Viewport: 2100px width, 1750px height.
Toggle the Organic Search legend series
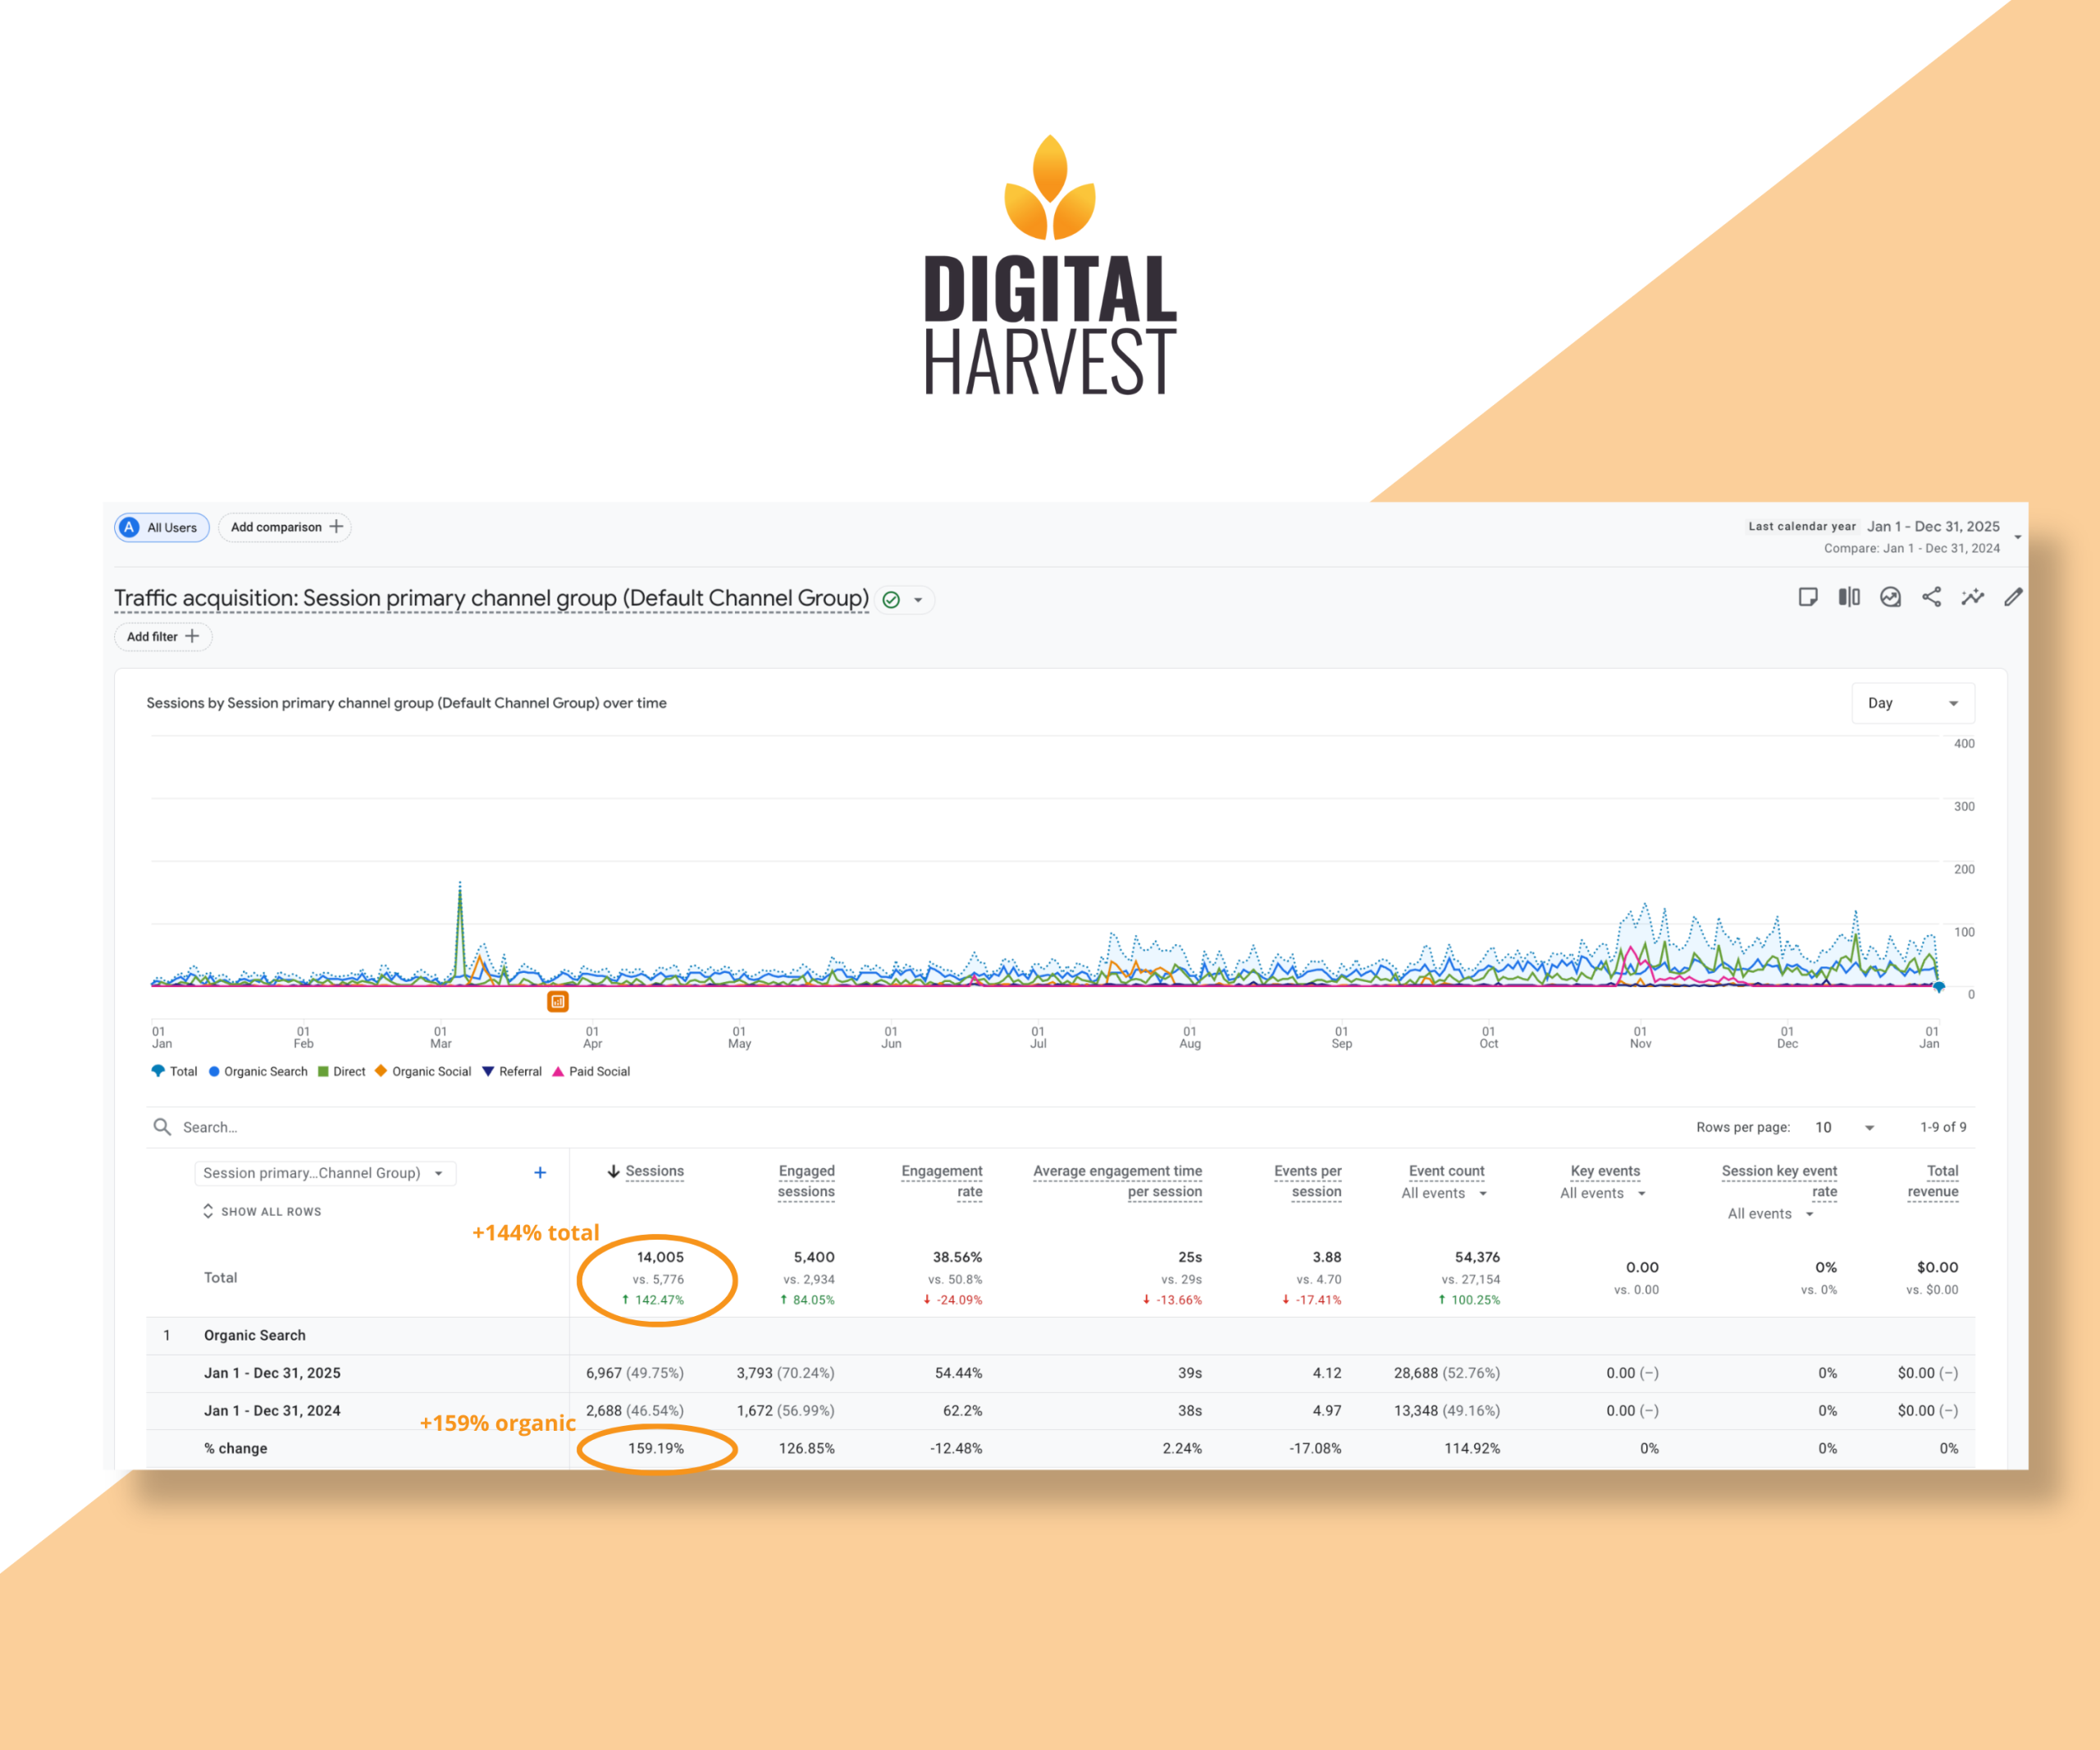coord(258,1071)
